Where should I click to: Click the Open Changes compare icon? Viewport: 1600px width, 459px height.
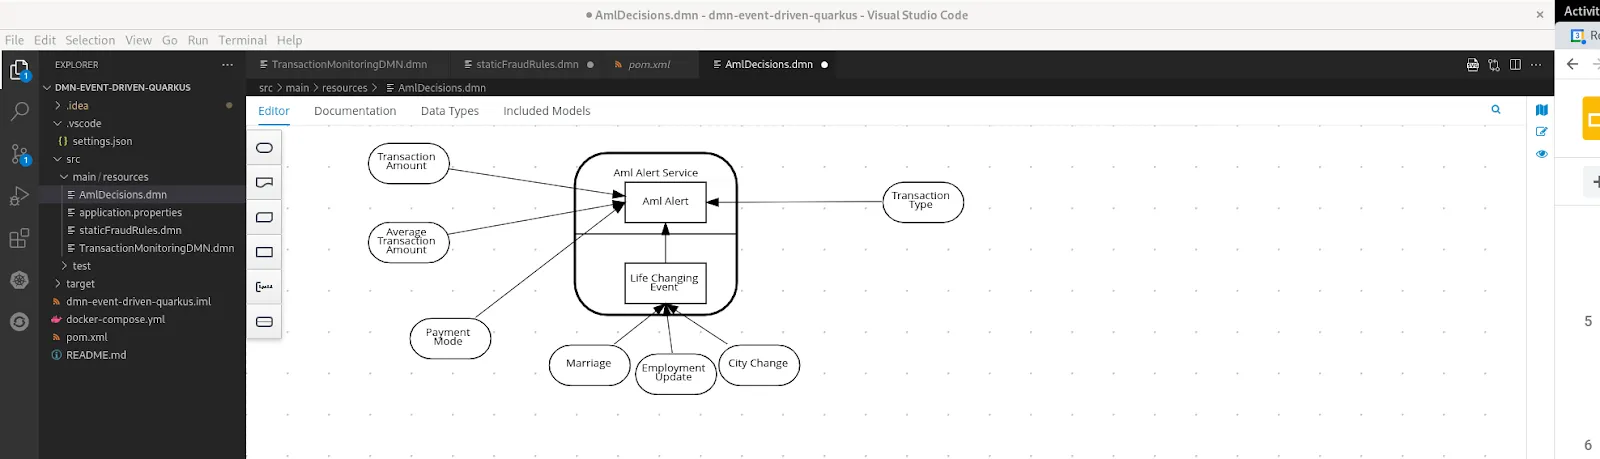tap(1494, 64)
